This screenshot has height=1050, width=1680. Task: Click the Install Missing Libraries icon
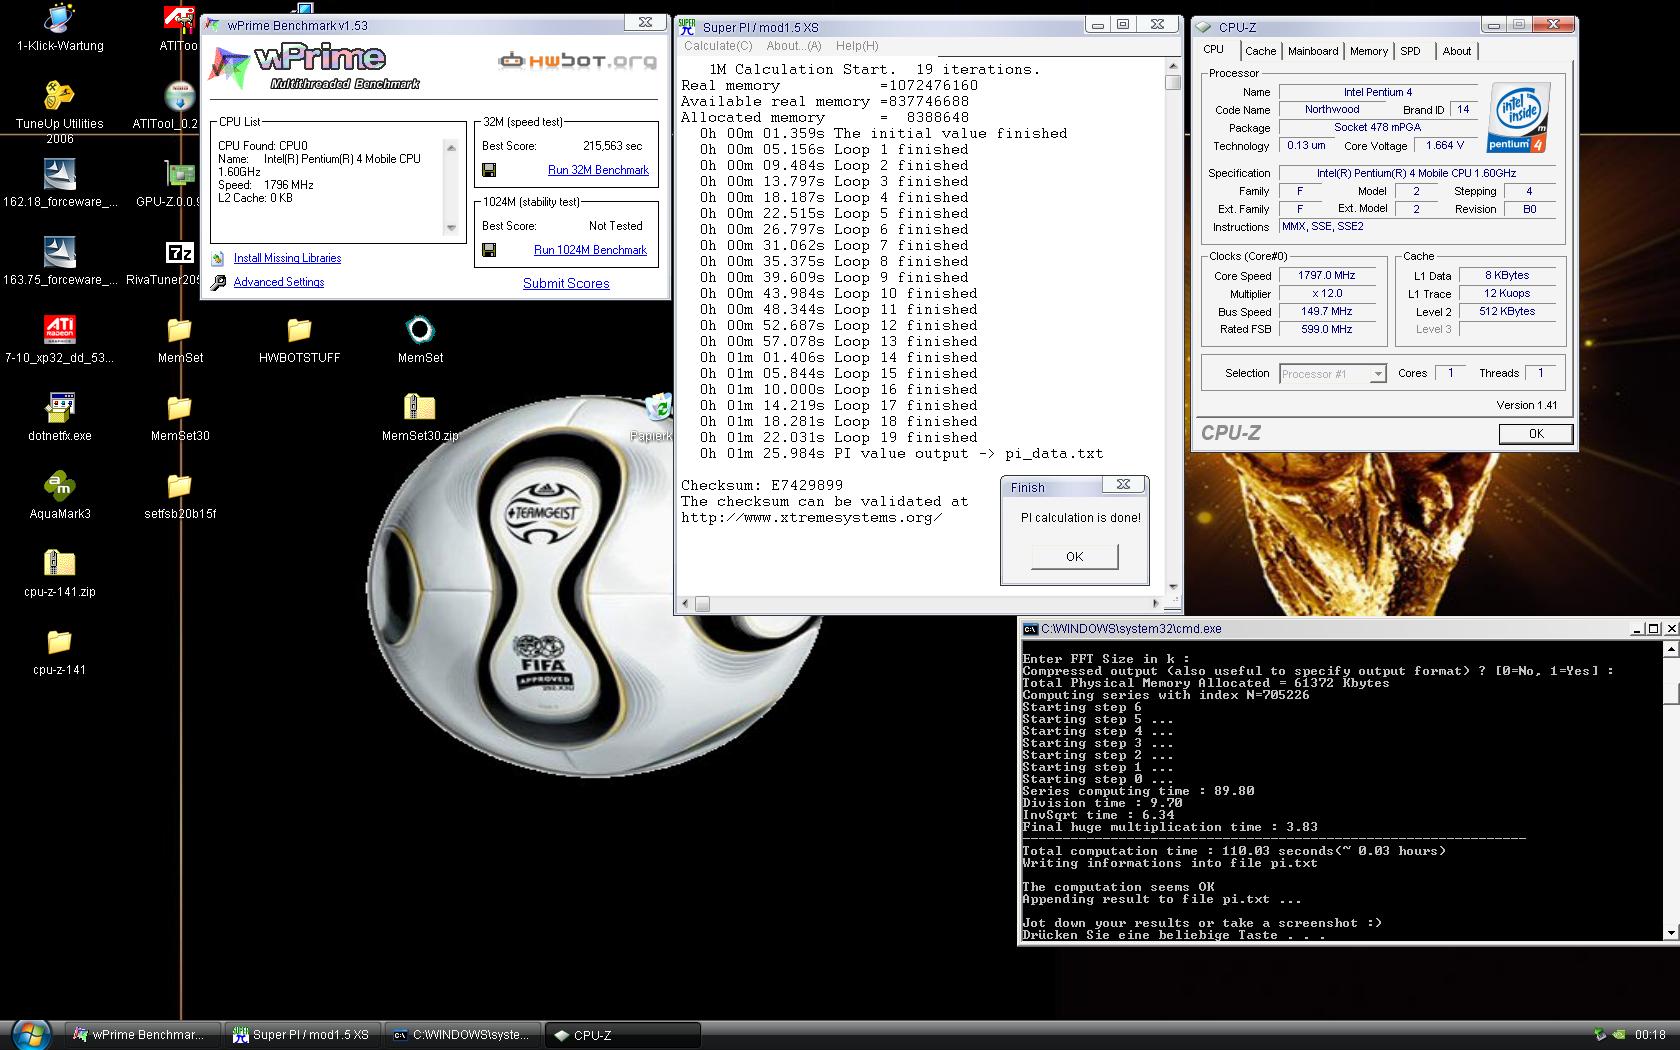pyautogui.click(x=218, y=258)
